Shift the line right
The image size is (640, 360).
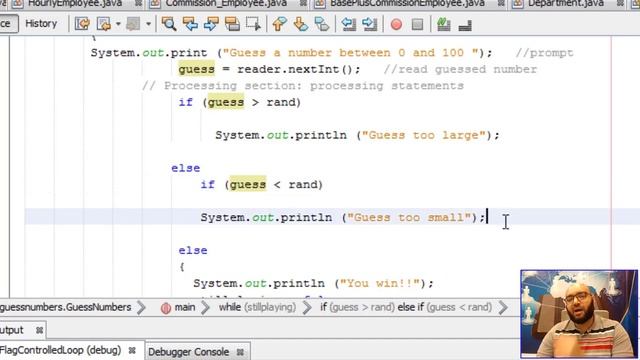coord(369,24)
